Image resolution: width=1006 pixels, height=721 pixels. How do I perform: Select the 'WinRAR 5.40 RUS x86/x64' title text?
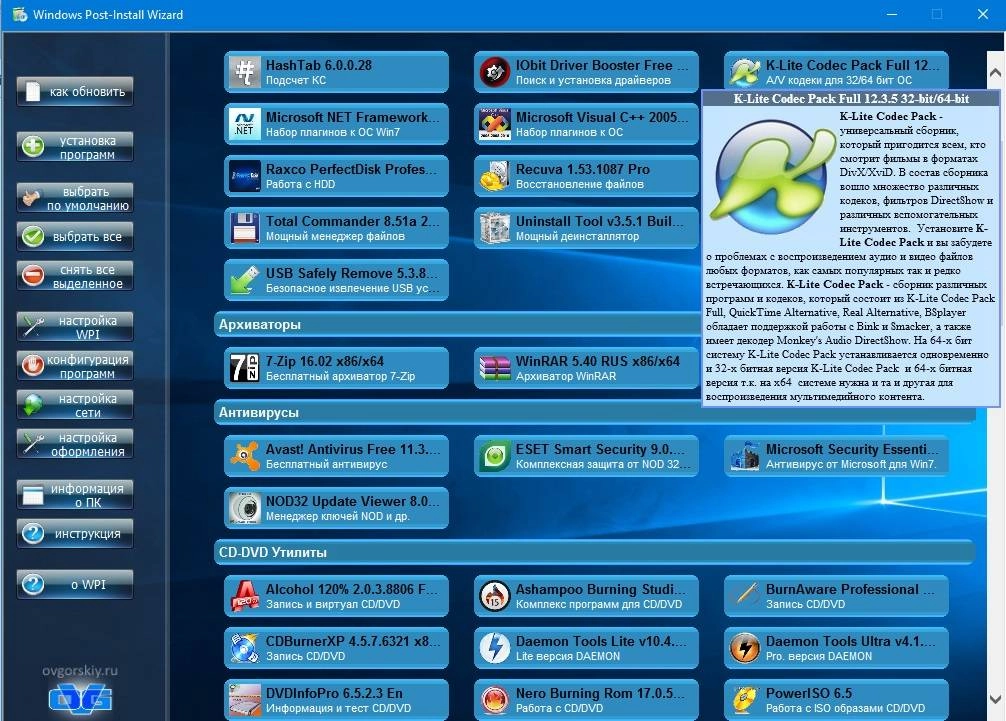tap(597, 361)
